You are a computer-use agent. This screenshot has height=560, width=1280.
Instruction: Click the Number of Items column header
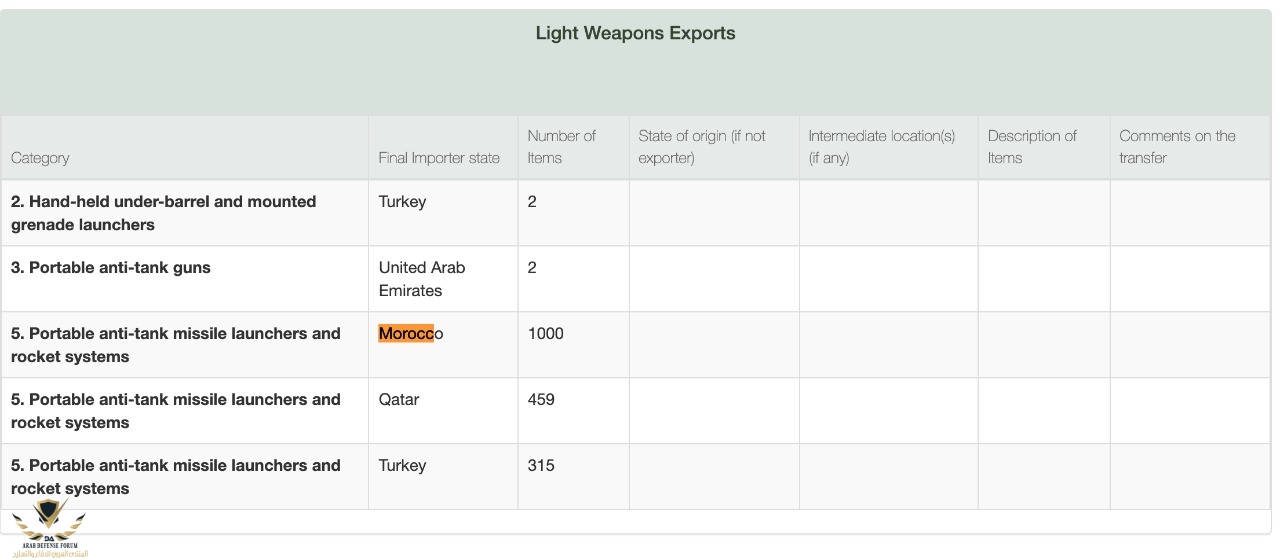[561, 147]
